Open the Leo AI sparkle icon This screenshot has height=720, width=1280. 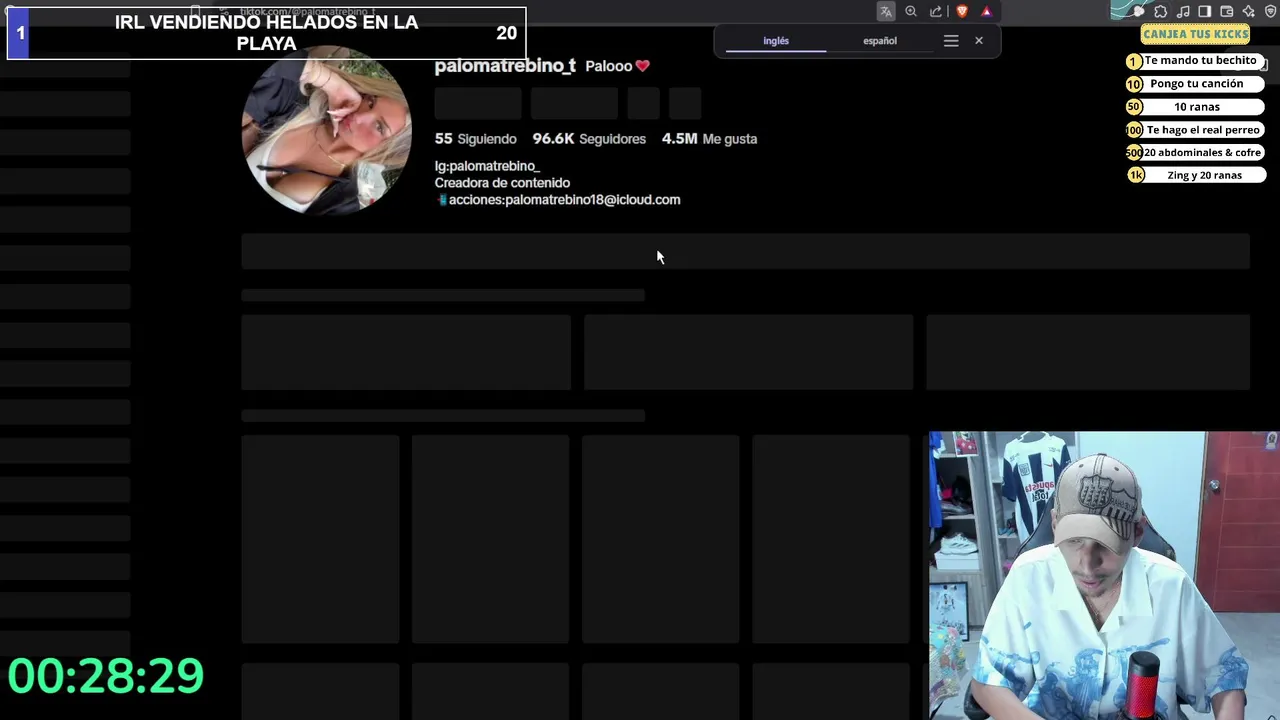(x=1249, y=11)
